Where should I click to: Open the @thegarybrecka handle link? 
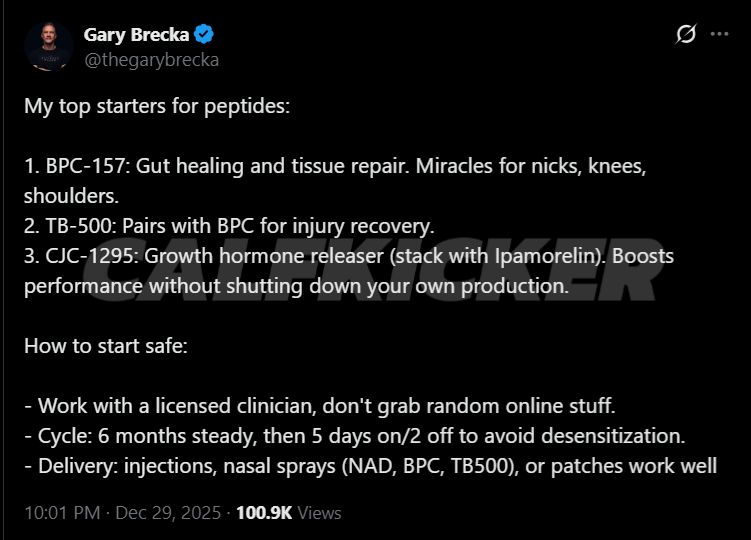151,60
